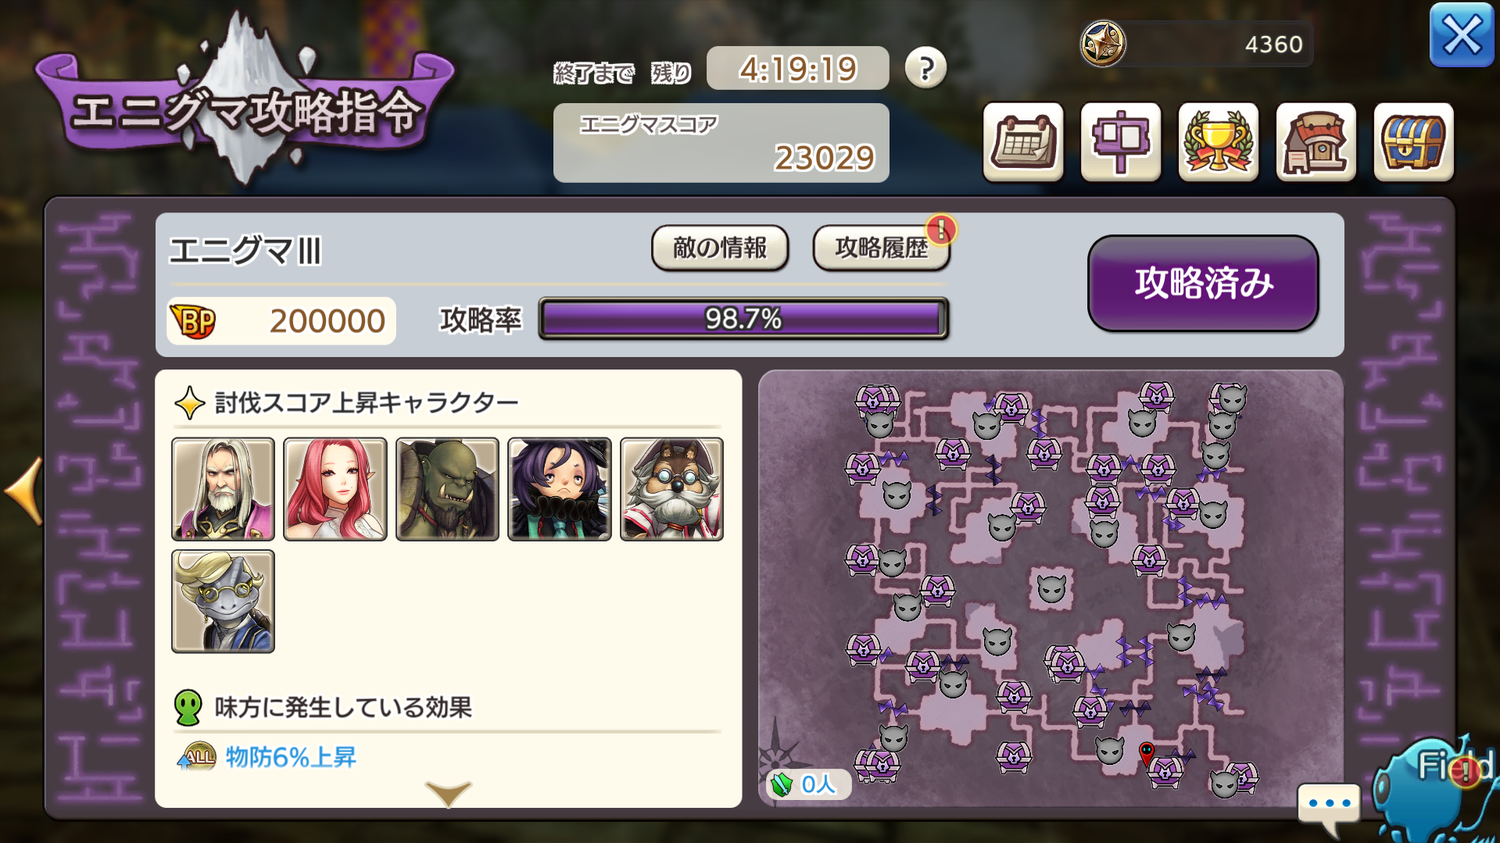Select the green orc character portrait

pyautogui.click(x=447, y=489)
